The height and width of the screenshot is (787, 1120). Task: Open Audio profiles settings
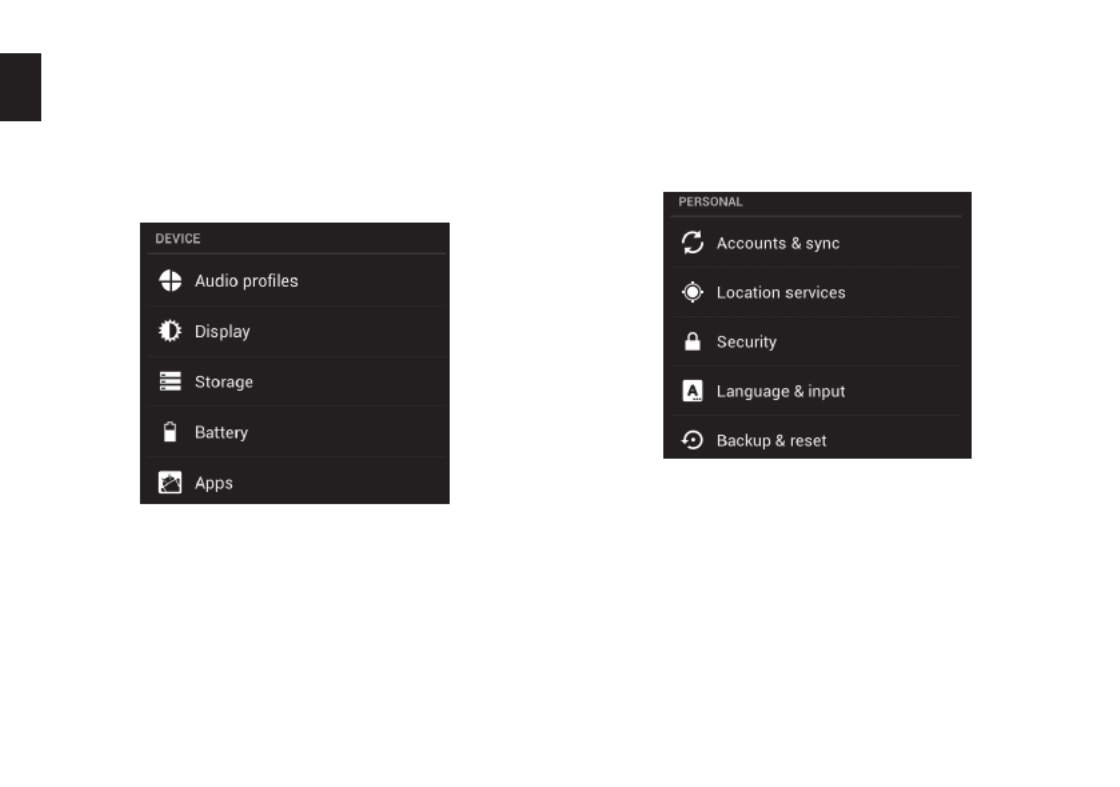tap(295, 281)
